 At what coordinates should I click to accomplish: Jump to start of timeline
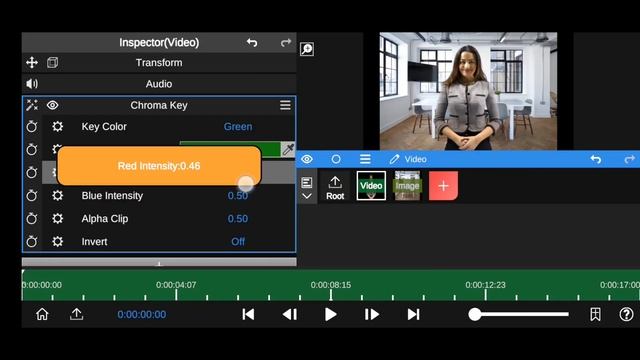pos(248,314)
